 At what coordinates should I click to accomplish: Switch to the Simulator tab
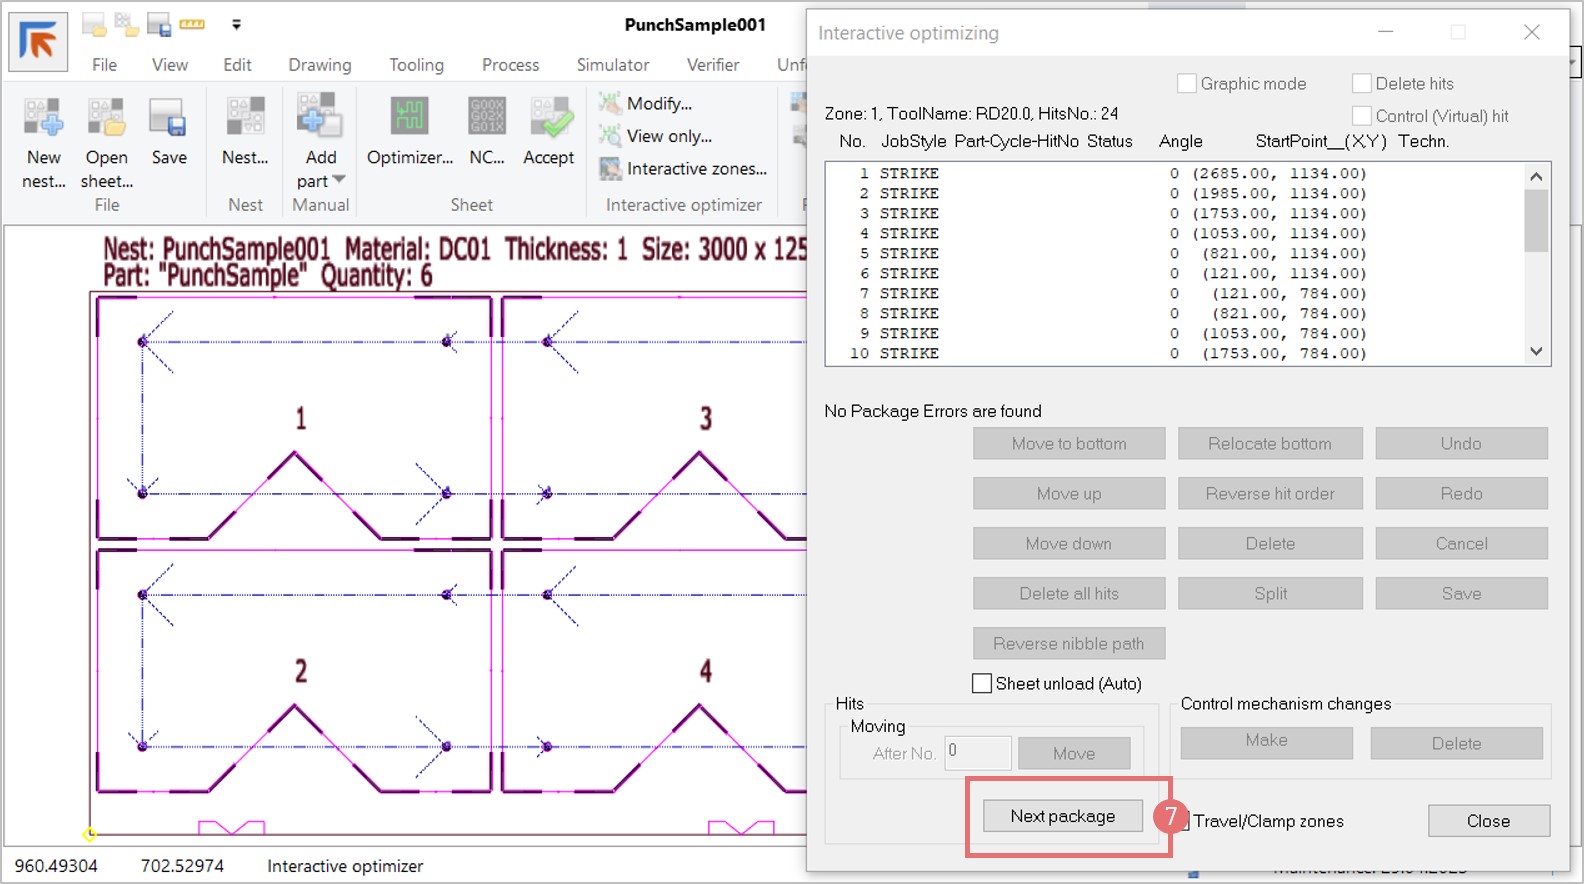pyautogui.click(x=612, y=65)
